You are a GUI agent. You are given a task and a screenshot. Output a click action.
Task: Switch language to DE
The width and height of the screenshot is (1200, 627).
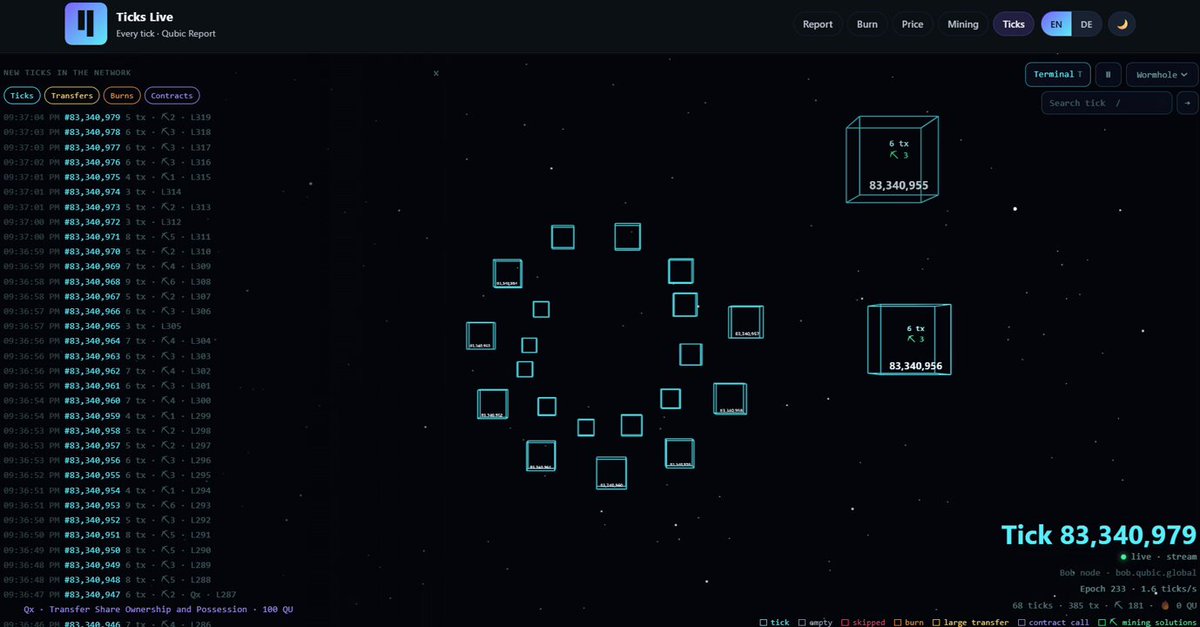1086,24
